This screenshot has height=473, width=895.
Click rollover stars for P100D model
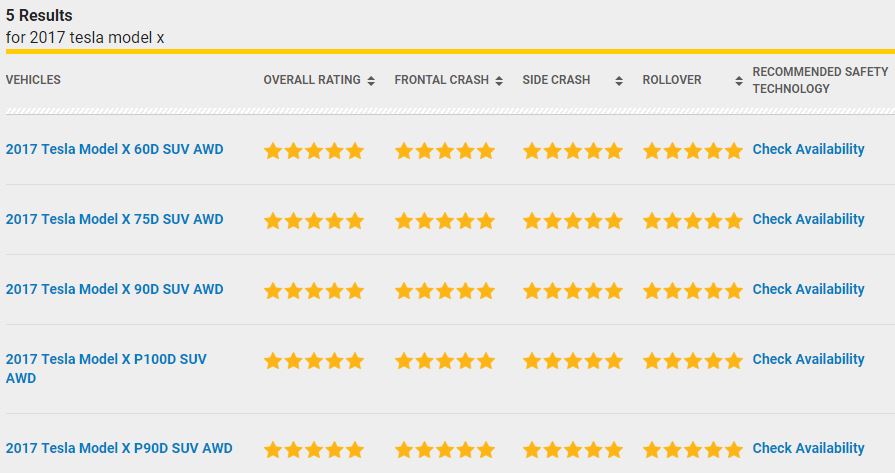pyautogui.click(x=693, y=361)
